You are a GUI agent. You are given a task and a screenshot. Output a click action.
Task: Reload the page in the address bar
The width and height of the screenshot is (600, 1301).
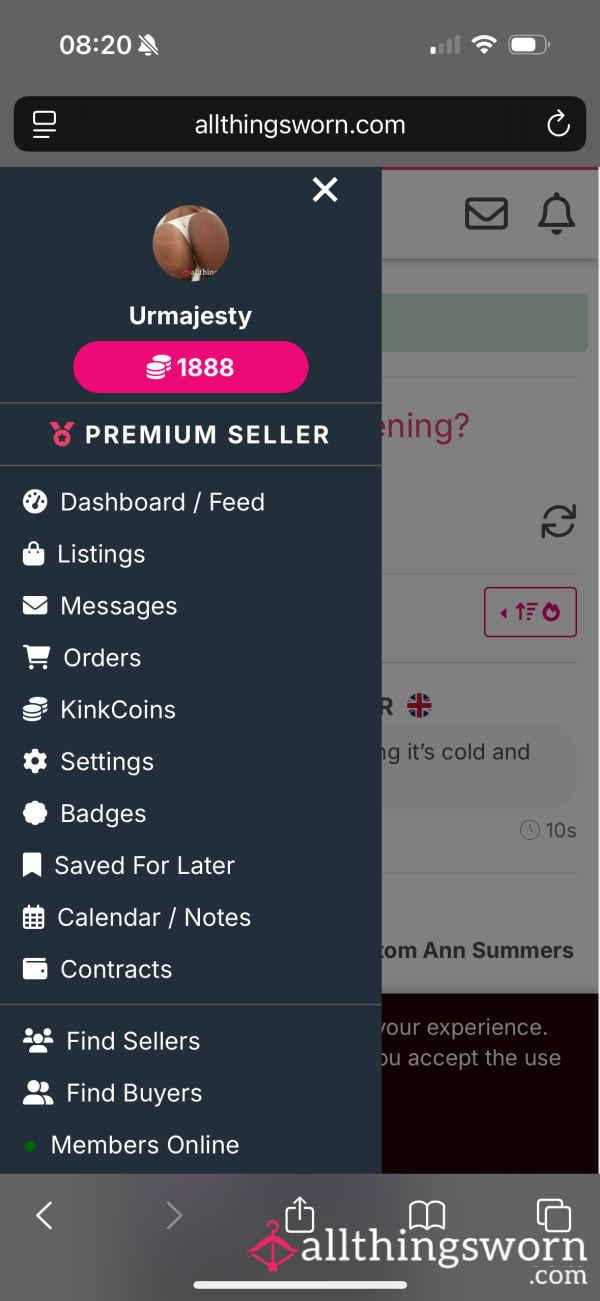tap(558, 125)
